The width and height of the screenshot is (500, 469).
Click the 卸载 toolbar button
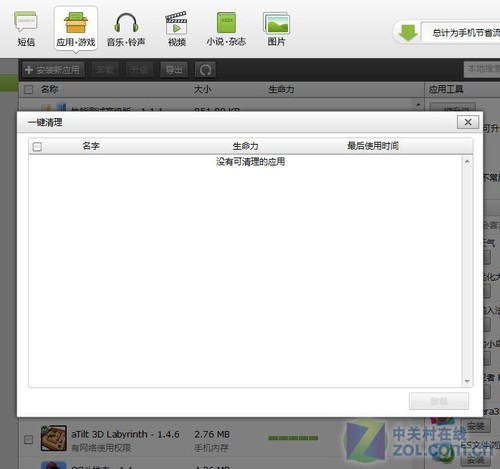pyautogui.click(x=105, y=70)
